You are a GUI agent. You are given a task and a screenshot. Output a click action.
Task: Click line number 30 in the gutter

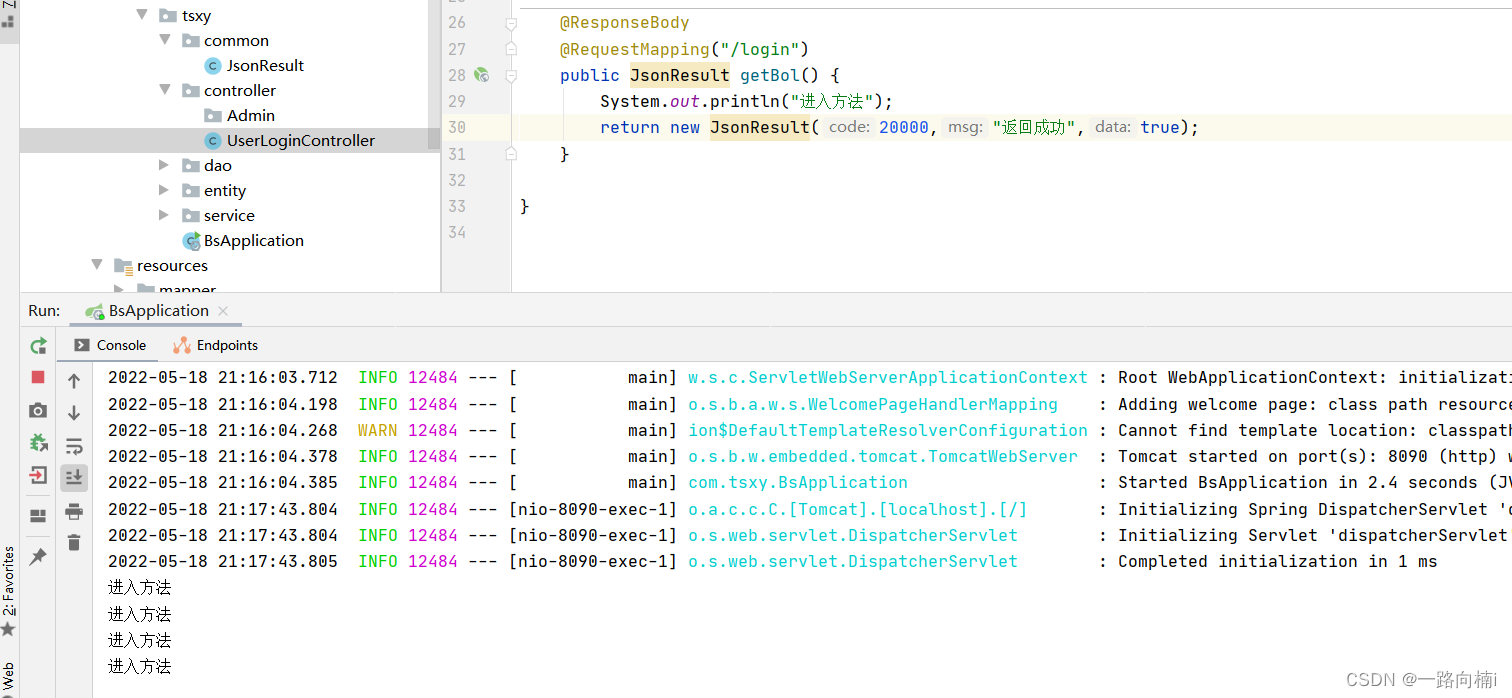point(457,127)
